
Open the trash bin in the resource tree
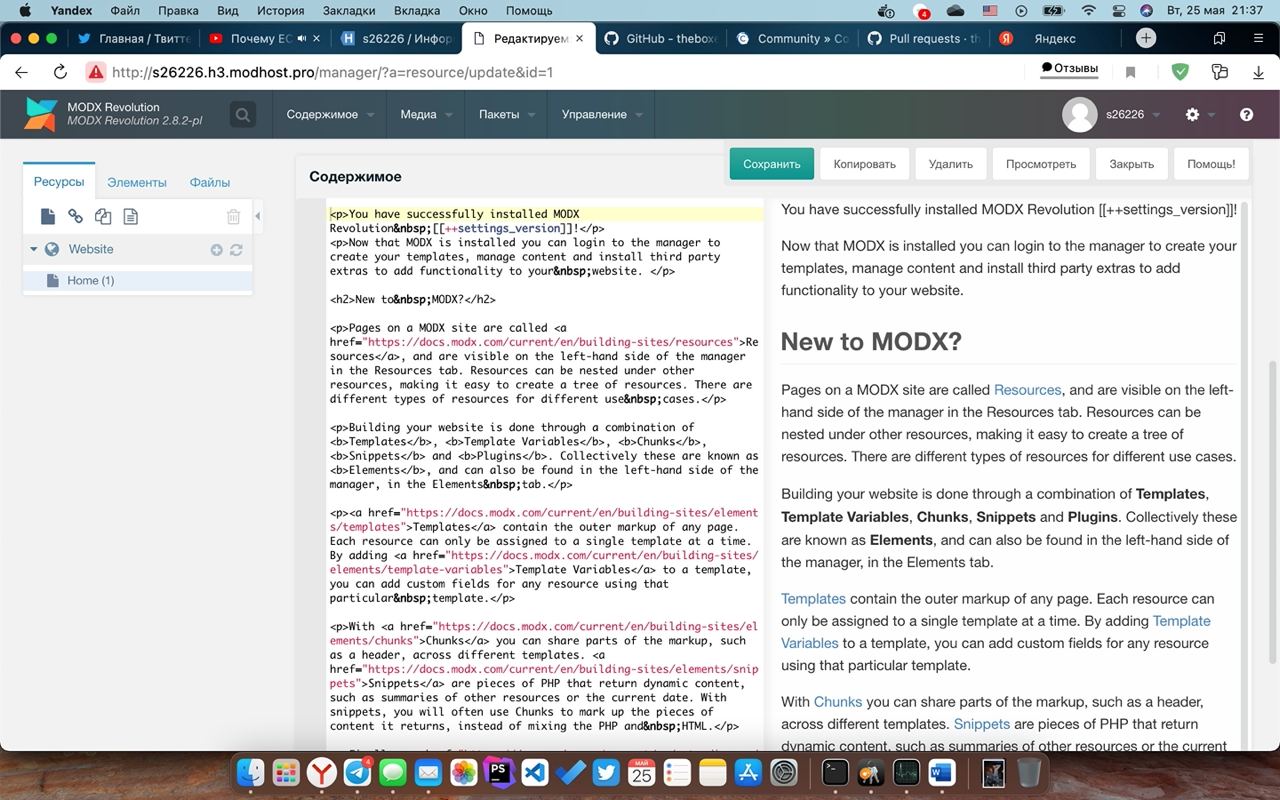(233, 216)
